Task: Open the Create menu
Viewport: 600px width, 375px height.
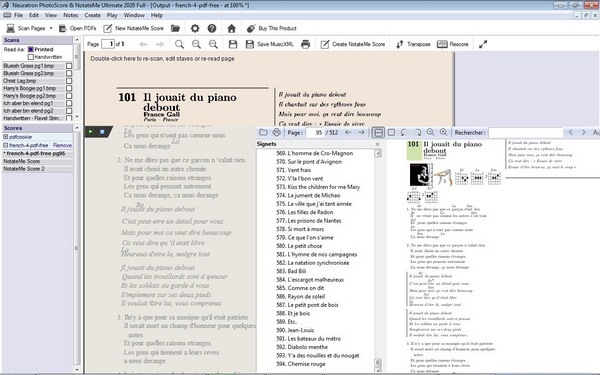Action: (x=93, y=15)
